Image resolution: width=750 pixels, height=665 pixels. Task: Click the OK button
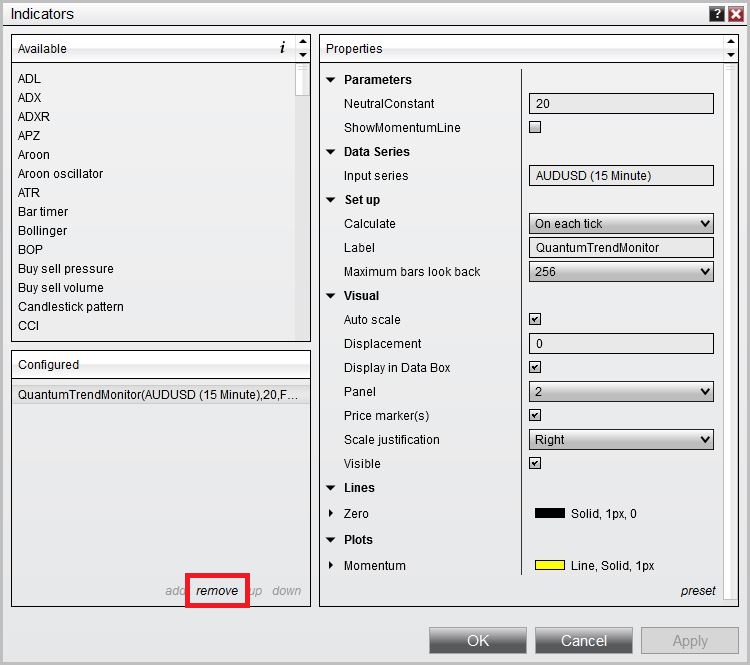tap(477, 640)
